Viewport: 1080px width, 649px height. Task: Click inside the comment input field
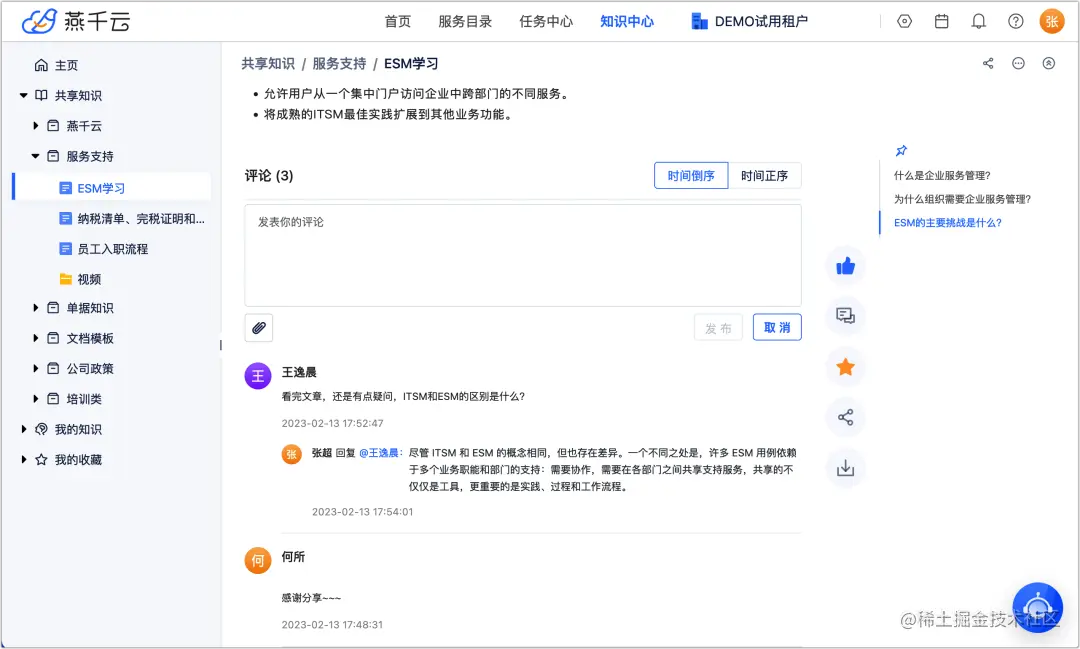[x=523, y=255]
